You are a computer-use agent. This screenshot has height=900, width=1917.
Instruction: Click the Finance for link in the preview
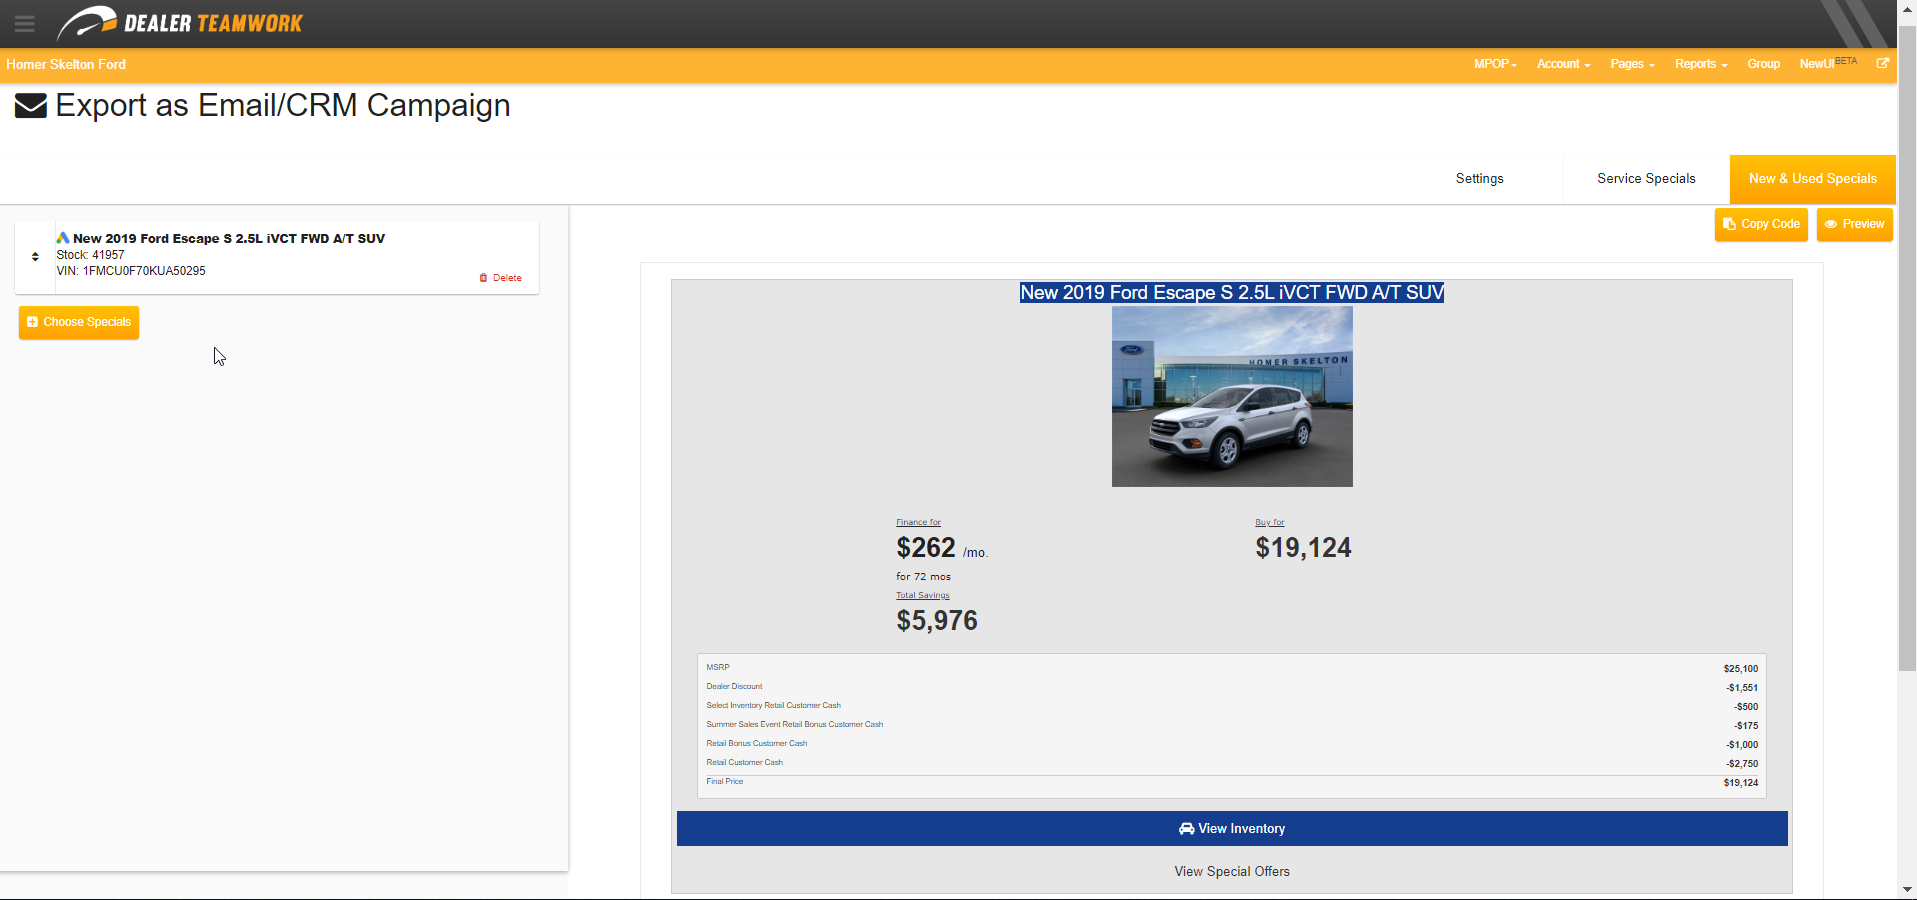pyautogui.click(x=918, y=521)
